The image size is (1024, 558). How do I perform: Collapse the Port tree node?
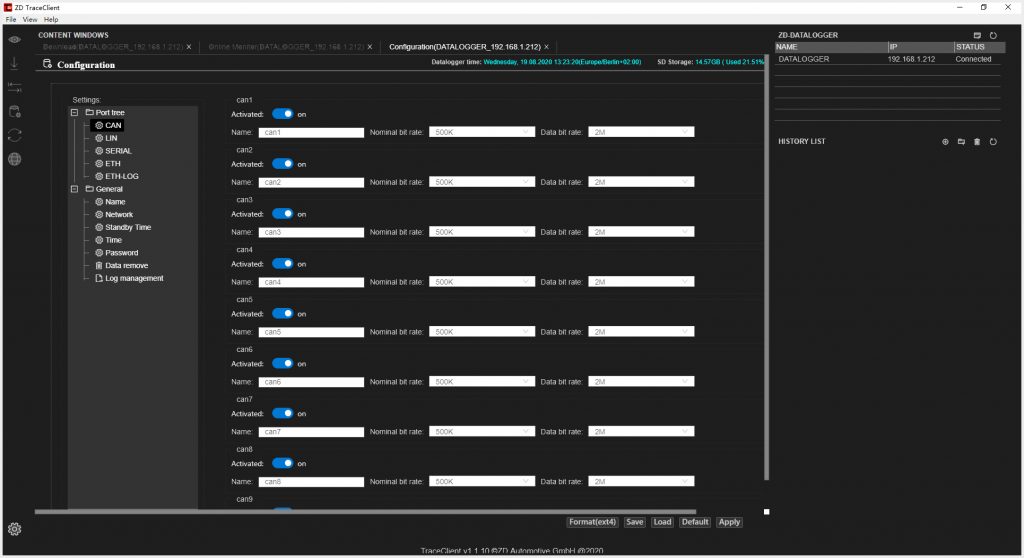tap(74, 113)
